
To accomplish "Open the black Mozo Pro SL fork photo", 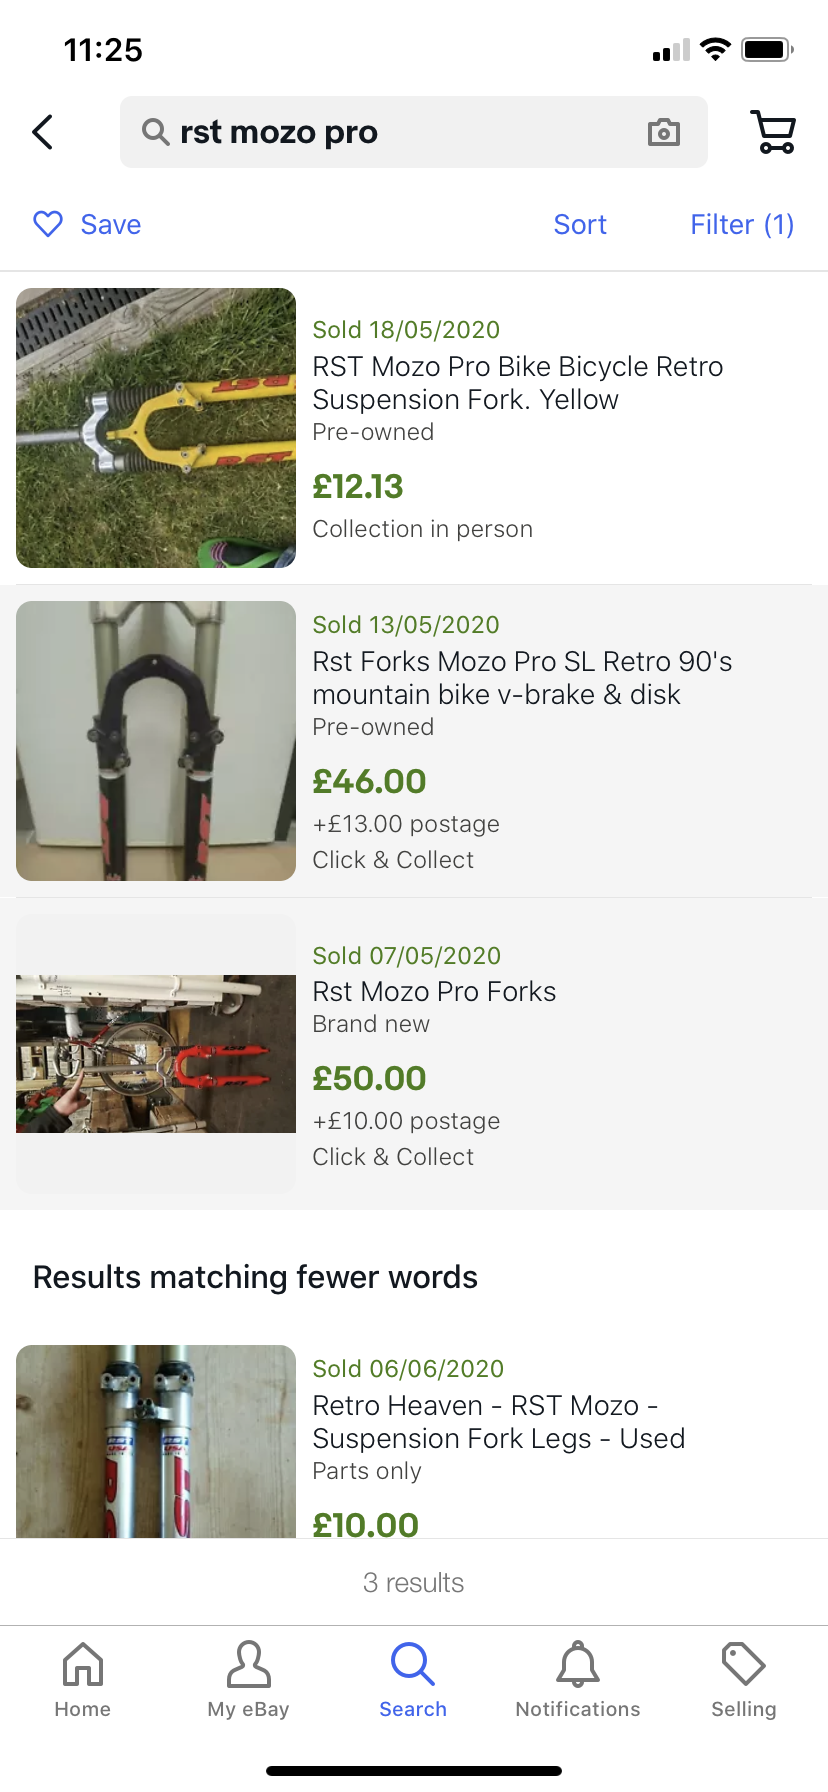I will click(156, 741).
